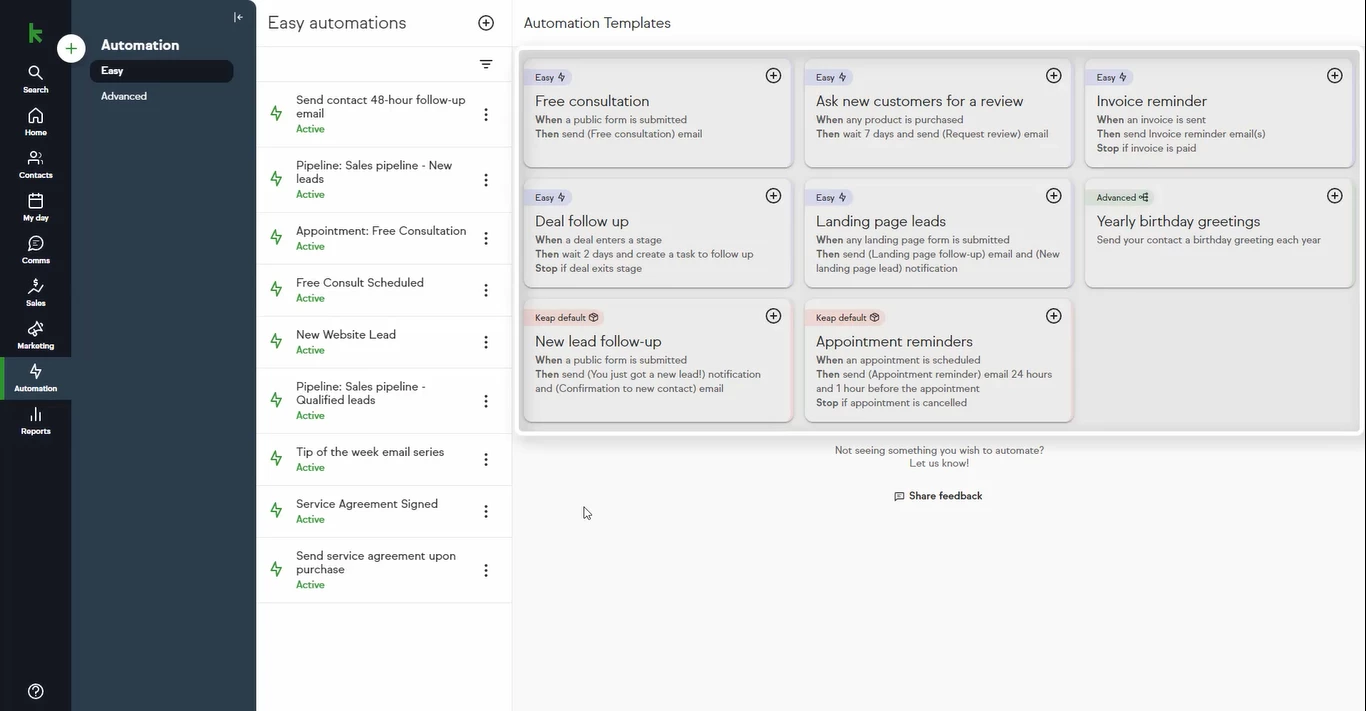Select the Easy automation tab
Viewport: 1366px width, 711px height.
click(161, 71)
